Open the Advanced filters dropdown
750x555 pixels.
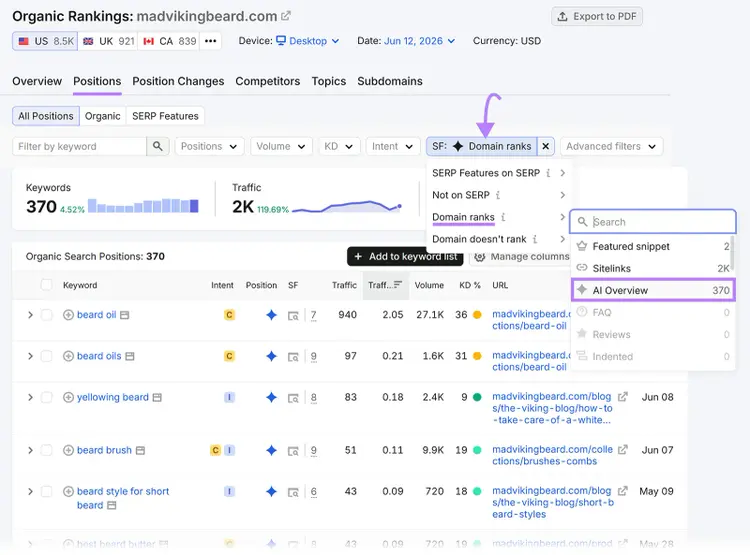[611, 146]
